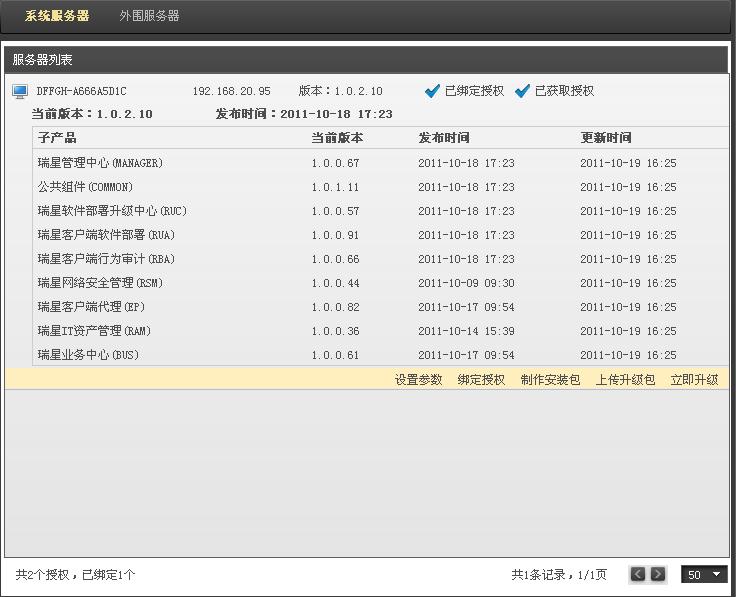Go to previous page arrow
The image size is (736, 597).
[x=637, y=574]
